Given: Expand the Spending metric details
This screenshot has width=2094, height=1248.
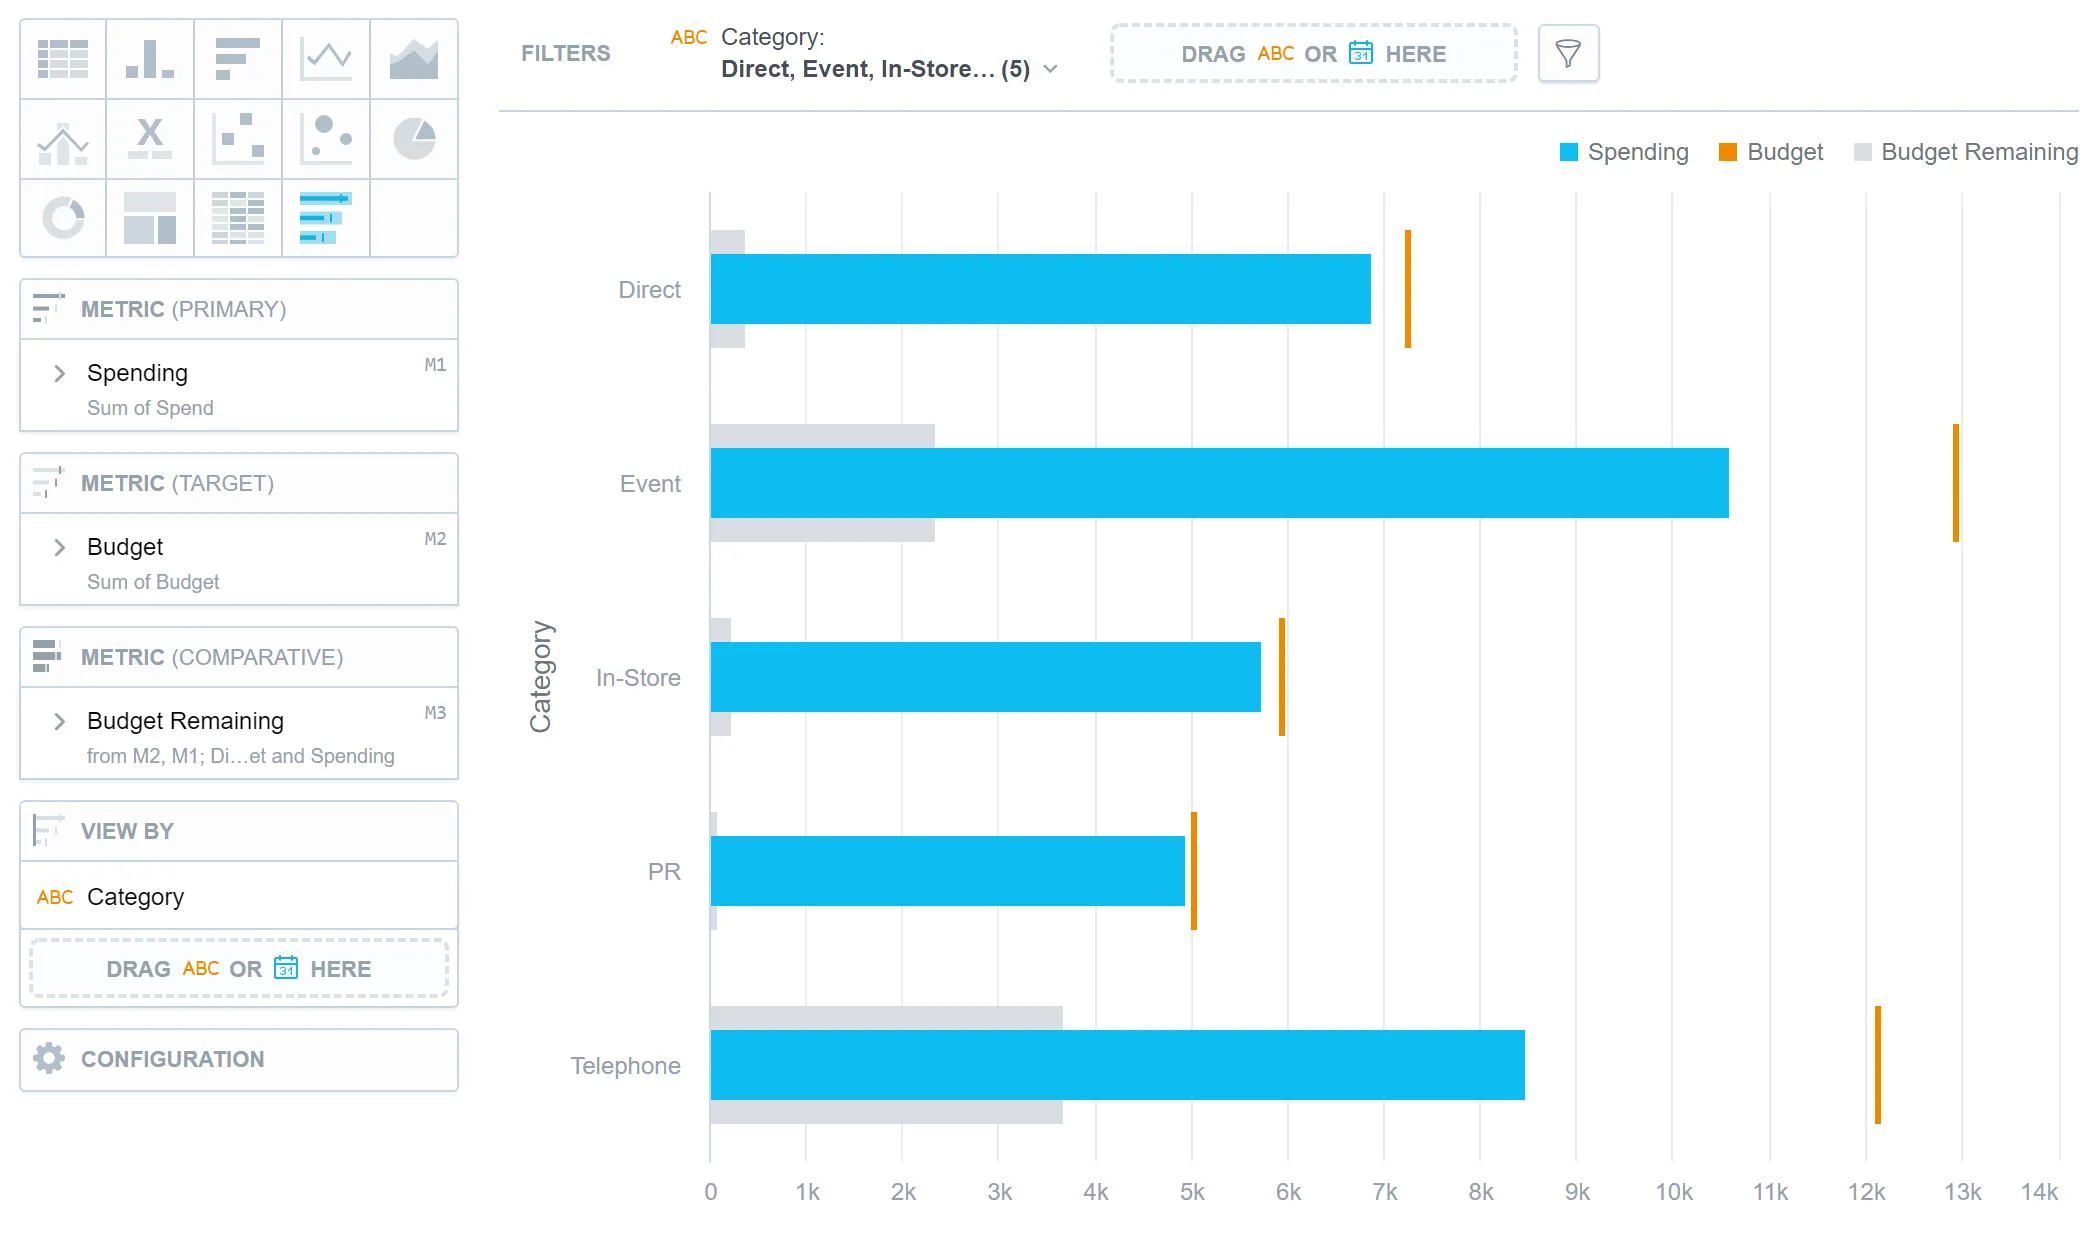Looking at the screenshot, I should click(60, 374).
